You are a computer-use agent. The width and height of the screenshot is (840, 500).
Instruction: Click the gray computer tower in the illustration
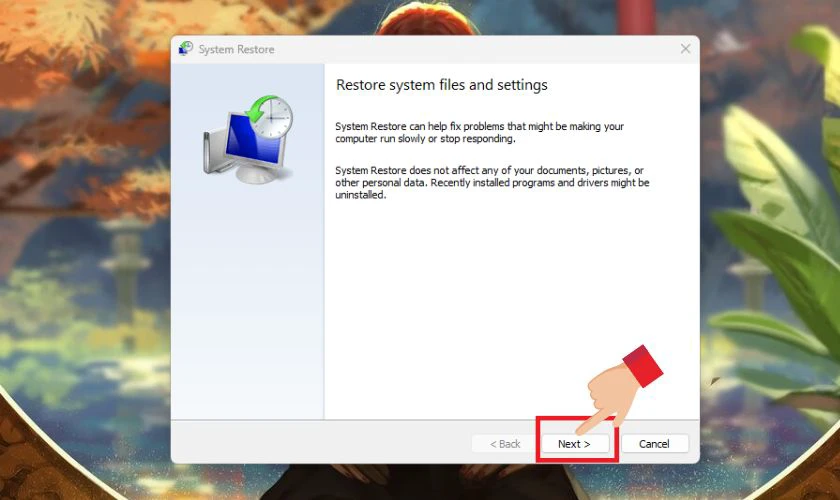[212, 153]
